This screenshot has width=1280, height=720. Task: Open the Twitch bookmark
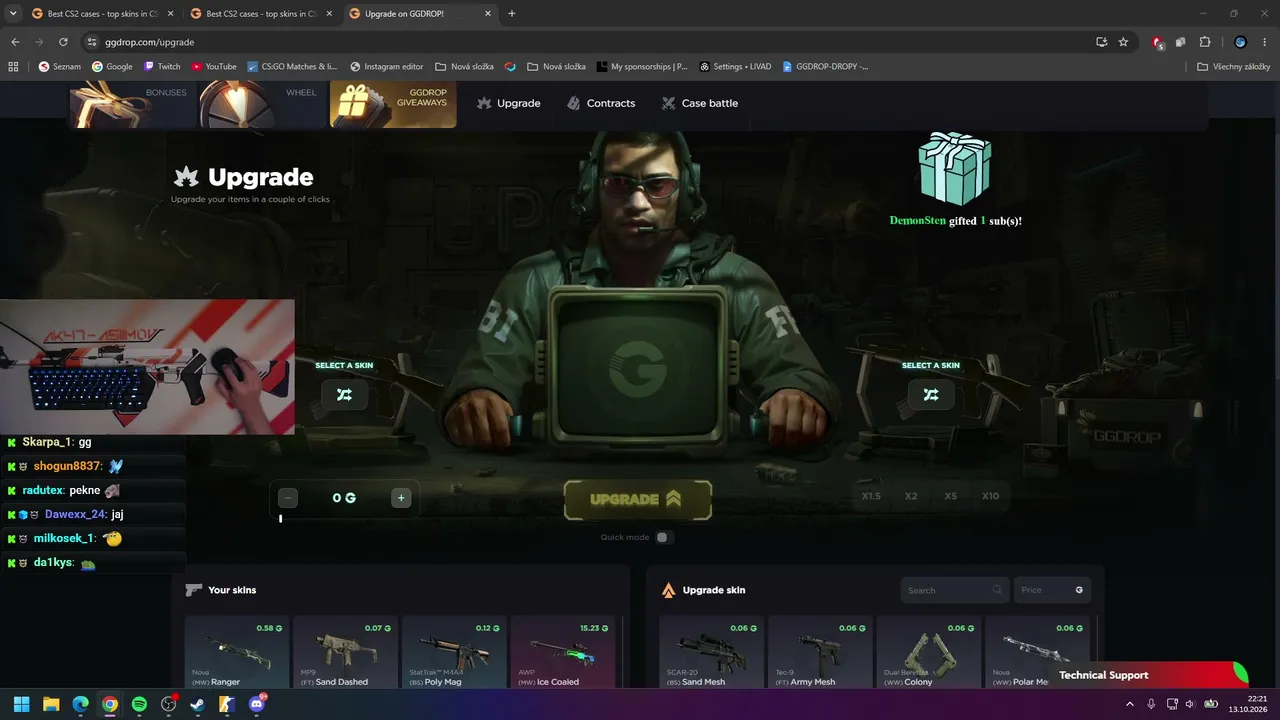[x=162, y=67]
